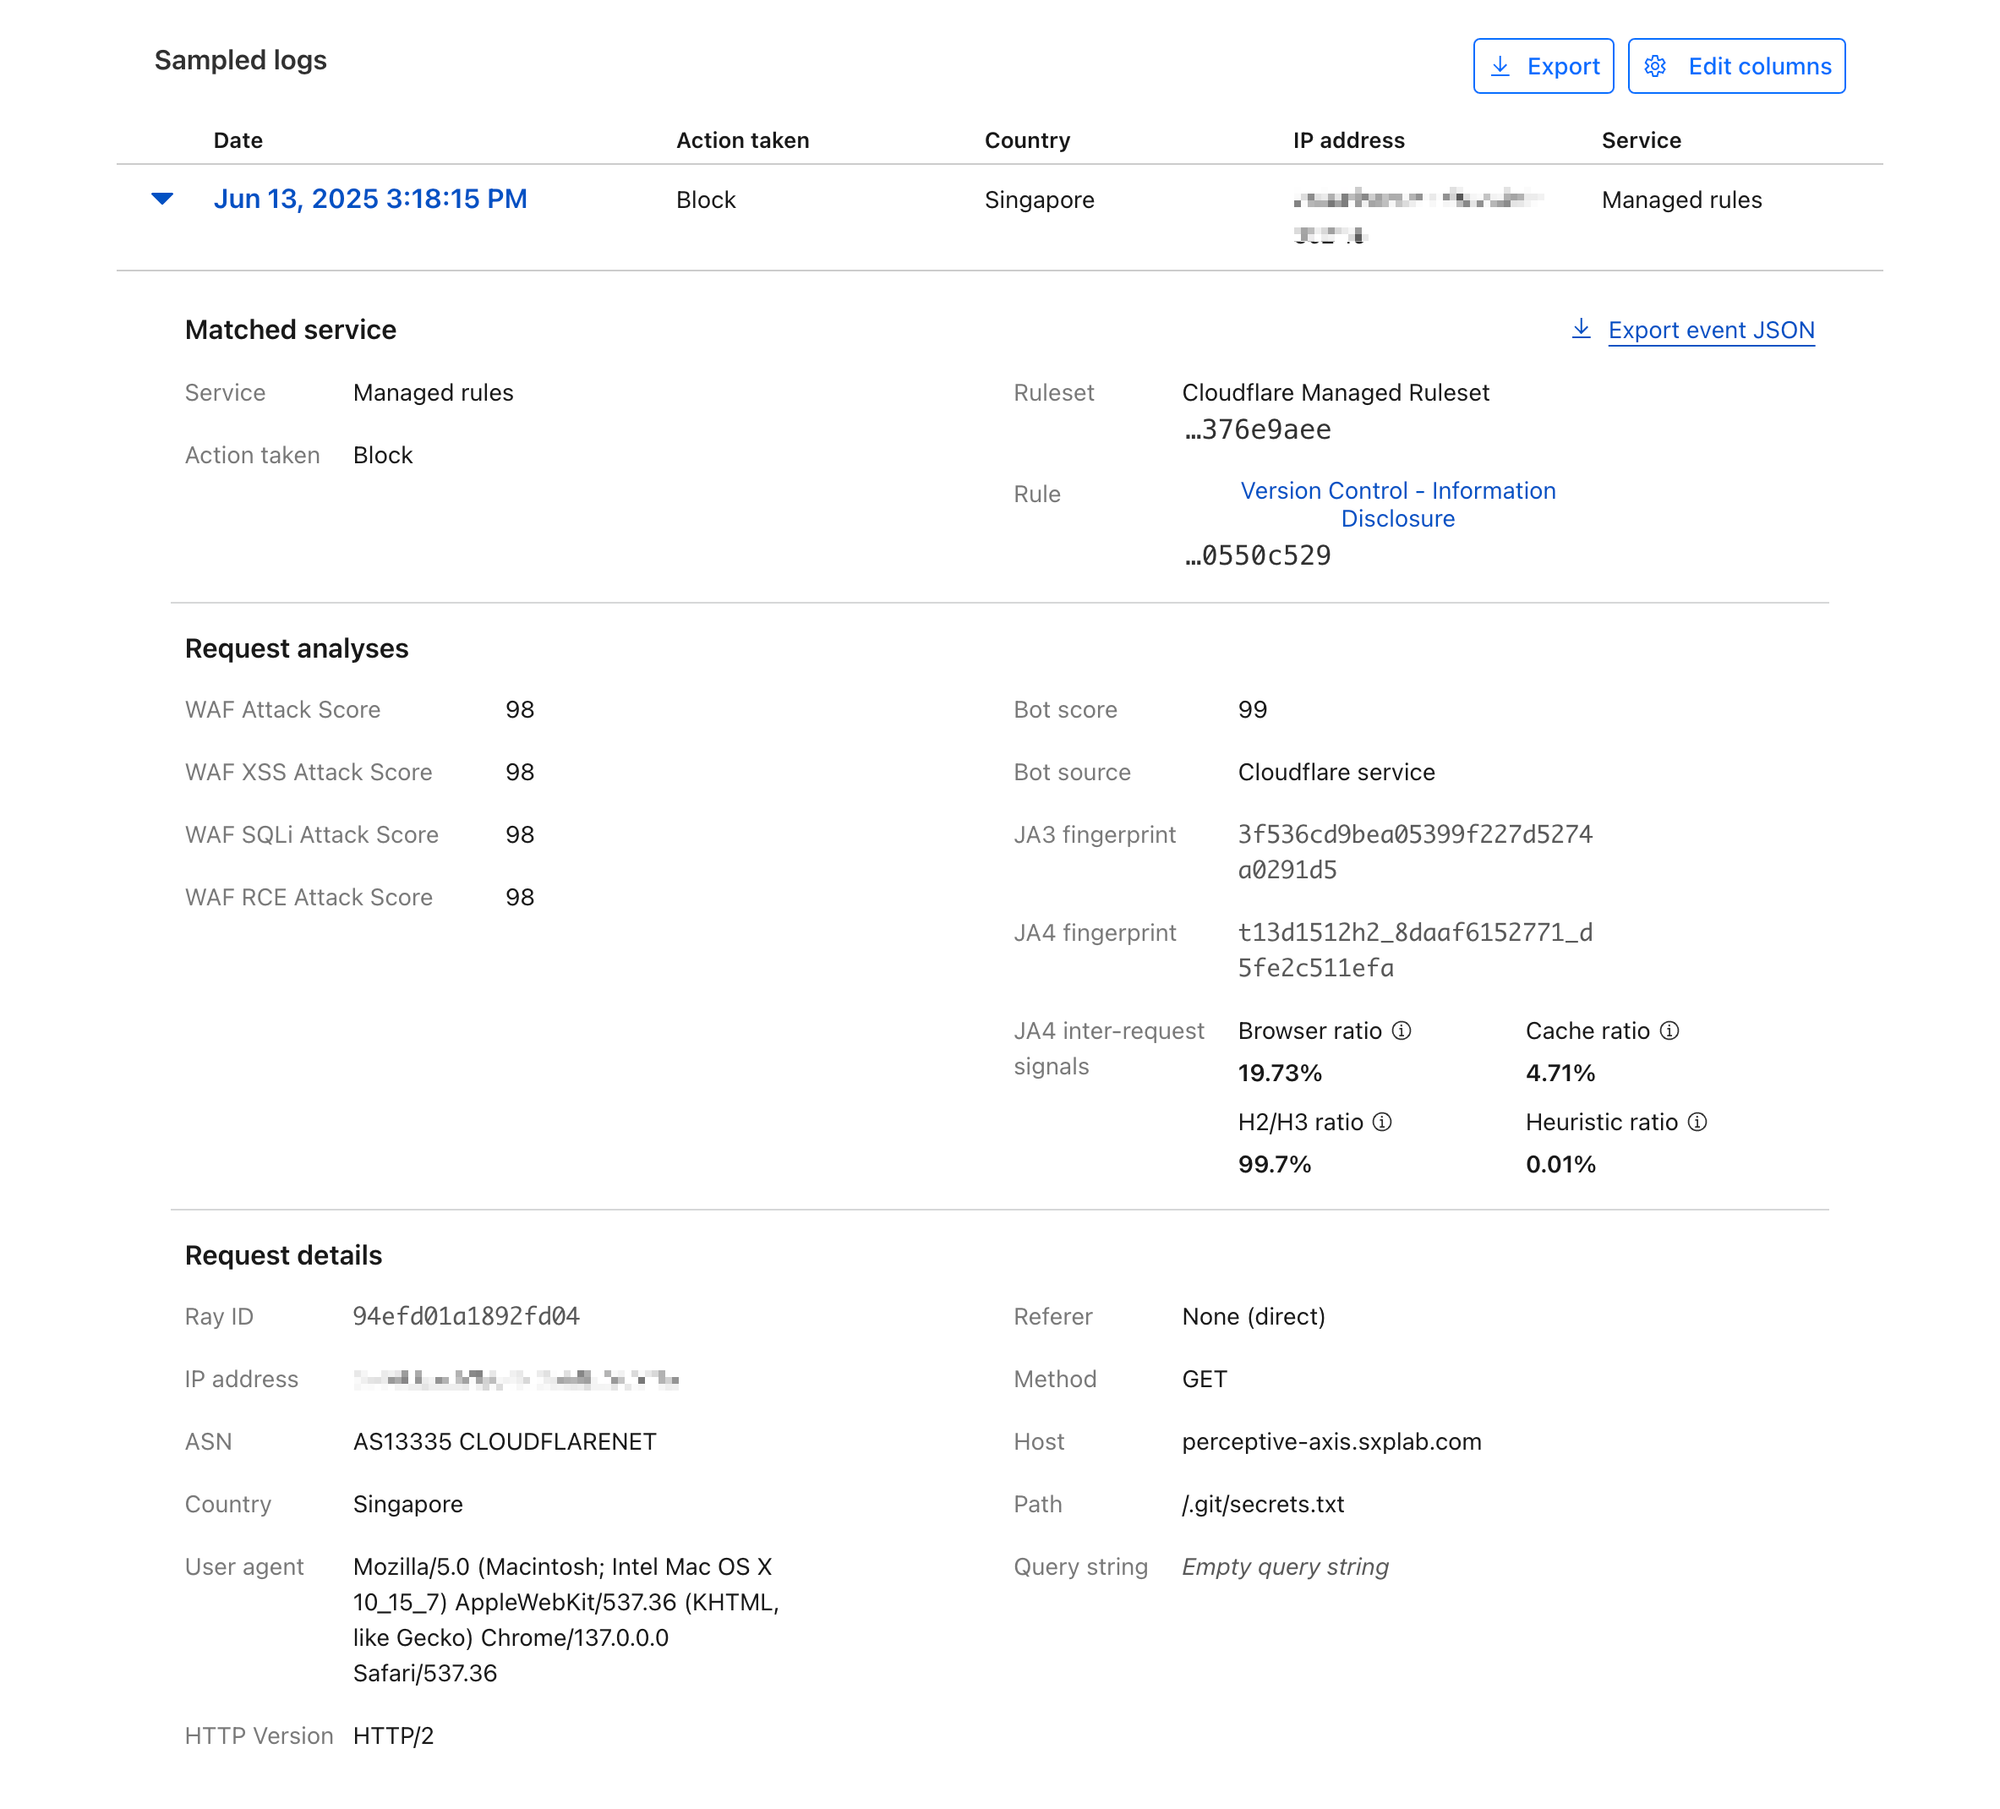The width and height of the screenshot is (2000, 1809).
Task: Click the Export button
Action: pos(1543,66)
